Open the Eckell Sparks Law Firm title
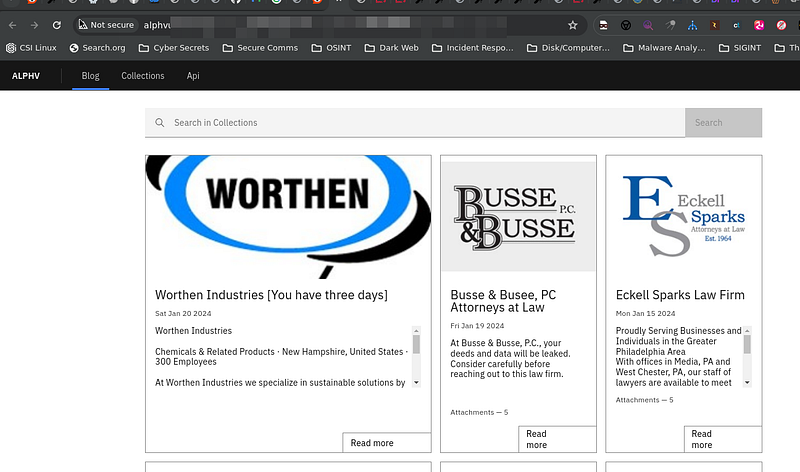This screenshot has height=472, width=800. click(680, 295)
